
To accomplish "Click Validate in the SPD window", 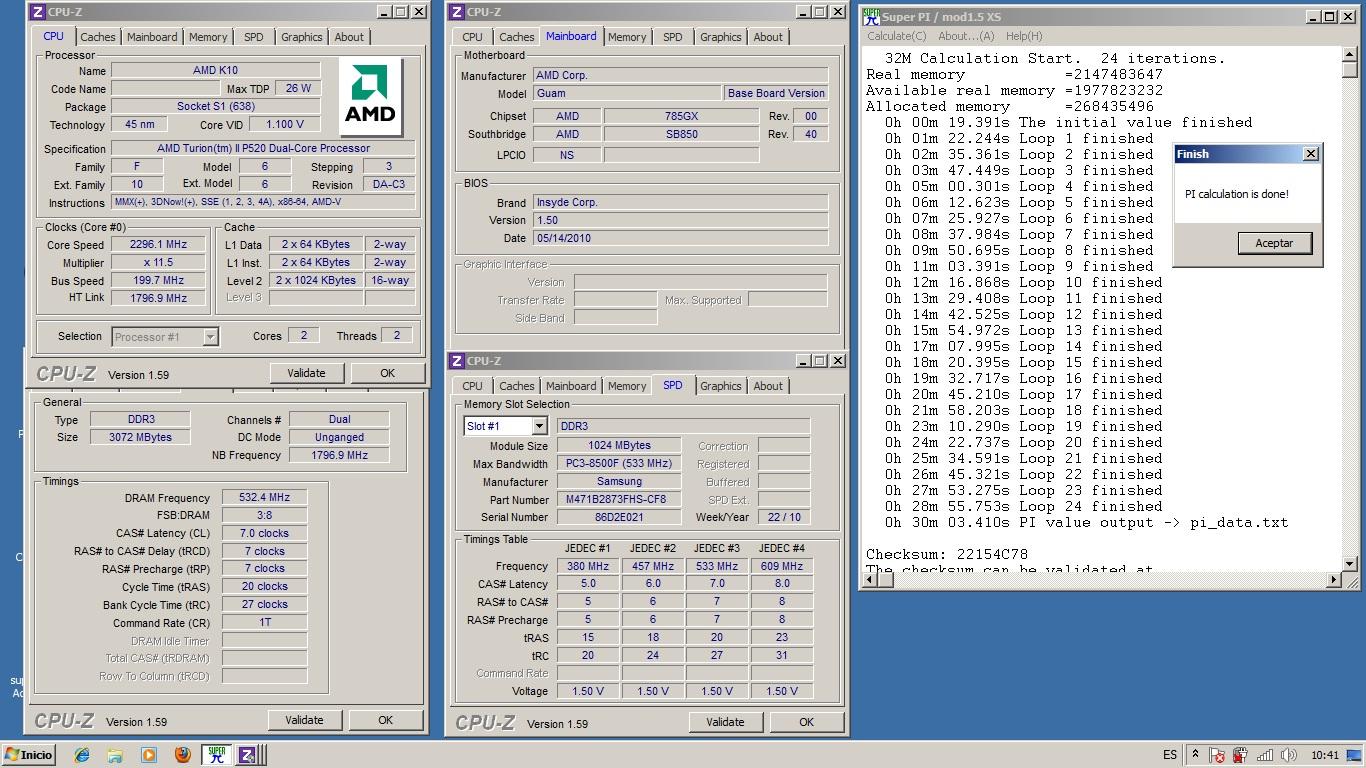I will point(725,722).
